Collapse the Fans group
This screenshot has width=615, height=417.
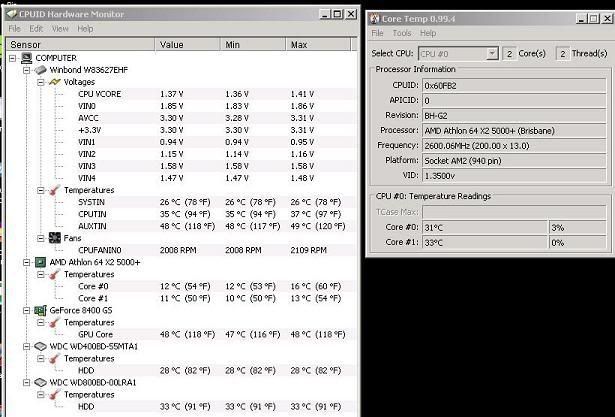(41, 238)
